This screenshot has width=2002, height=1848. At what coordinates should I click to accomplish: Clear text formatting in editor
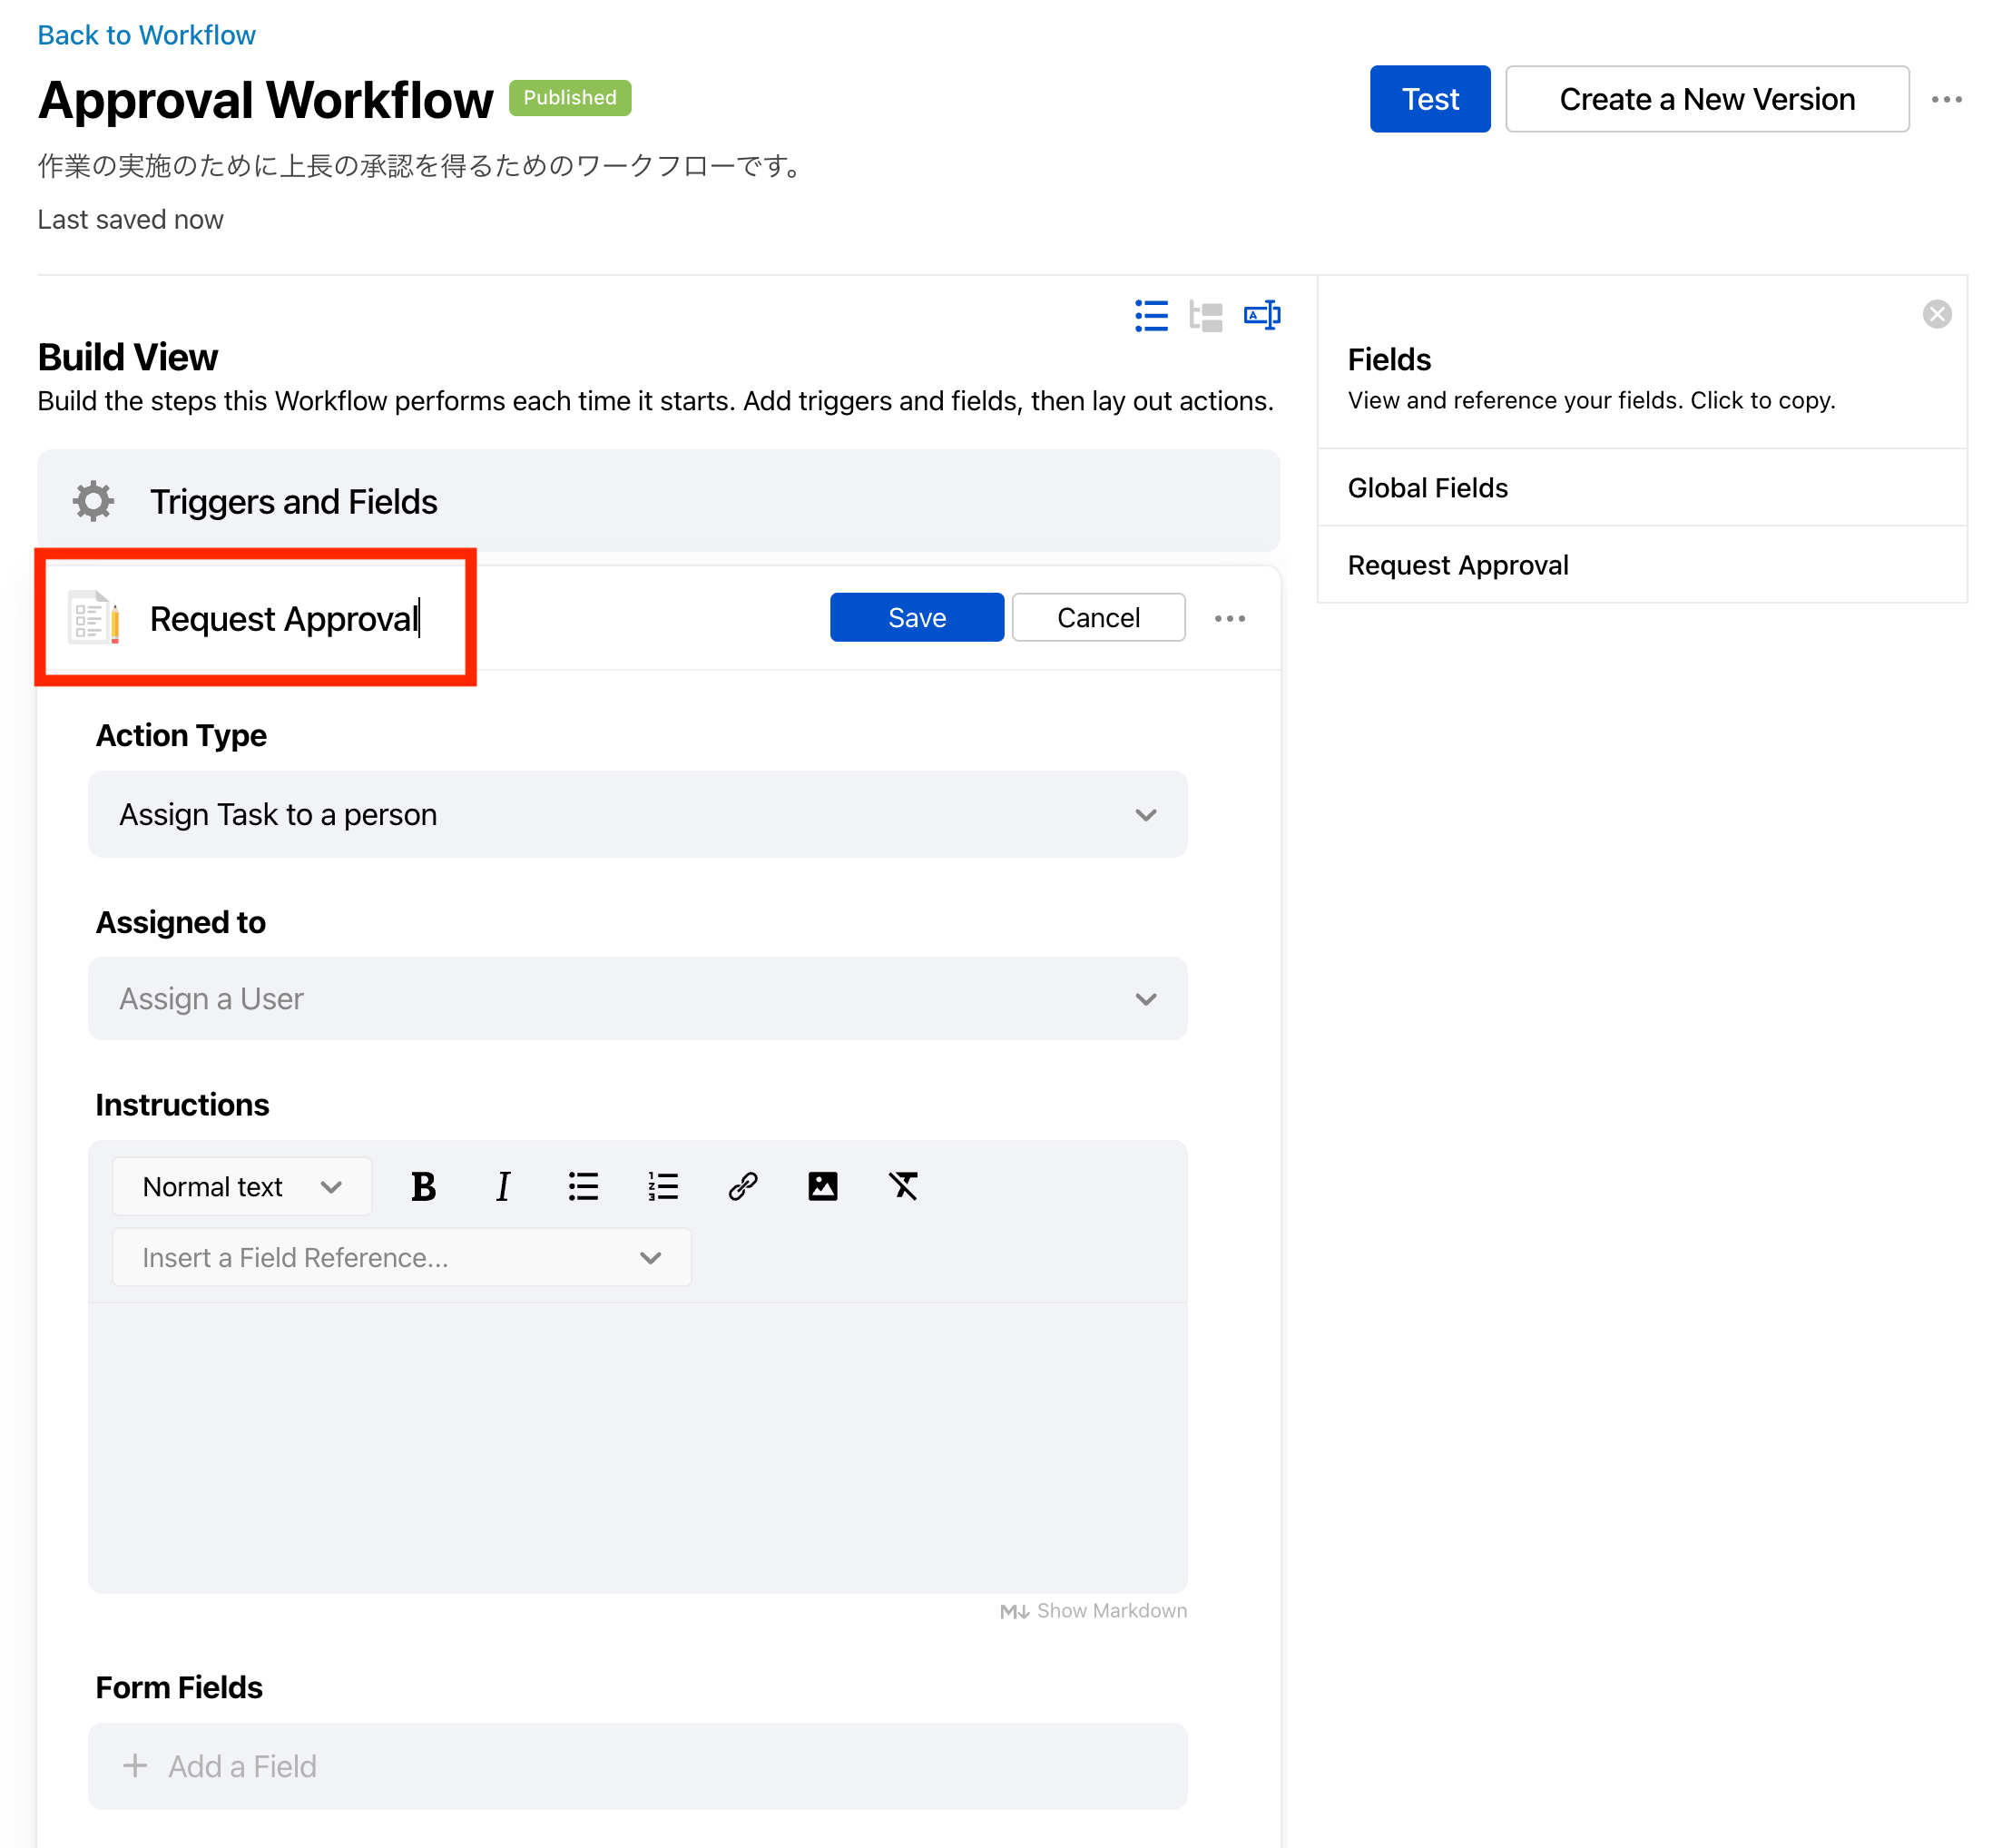click(x=903, y=1187)
